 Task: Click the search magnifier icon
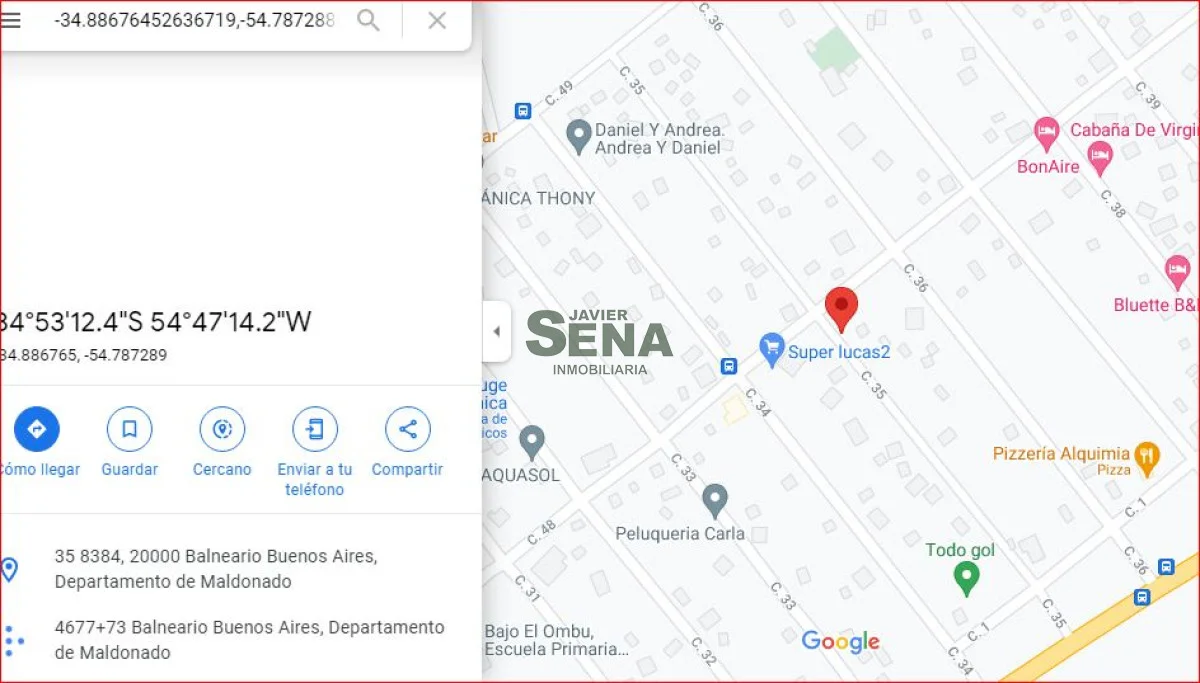coord(369,21)
